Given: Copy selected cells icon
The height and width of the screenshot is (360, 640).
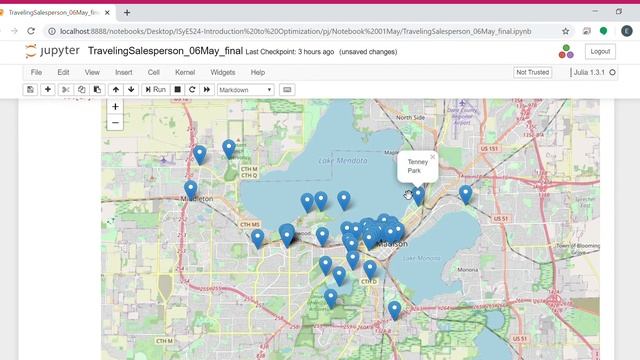Looking at the screenshot, I should (x=81, y=90).
